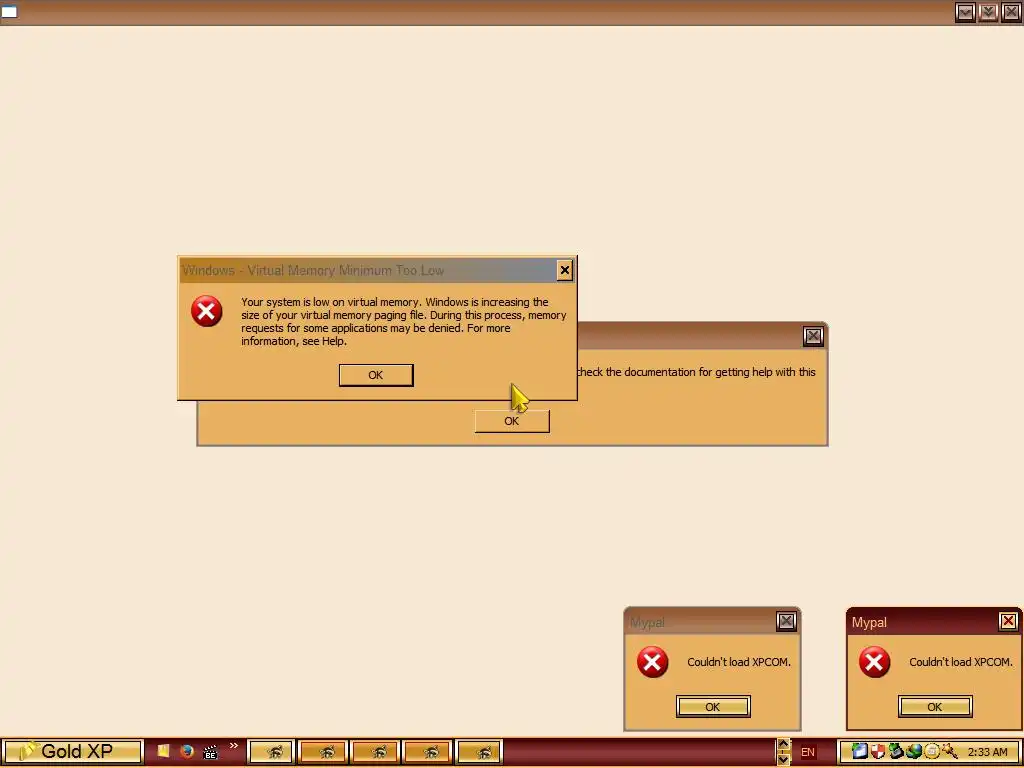Click the error icon in faded-title Mypal dialog

coord(652,662)
